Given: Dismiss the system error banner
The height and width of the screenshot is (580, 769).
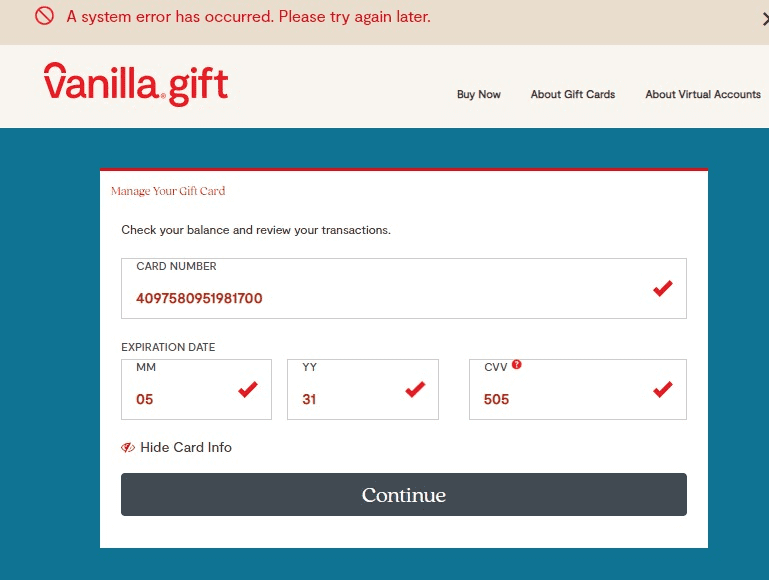Looking at the screenshot, I should coord(764,18).
